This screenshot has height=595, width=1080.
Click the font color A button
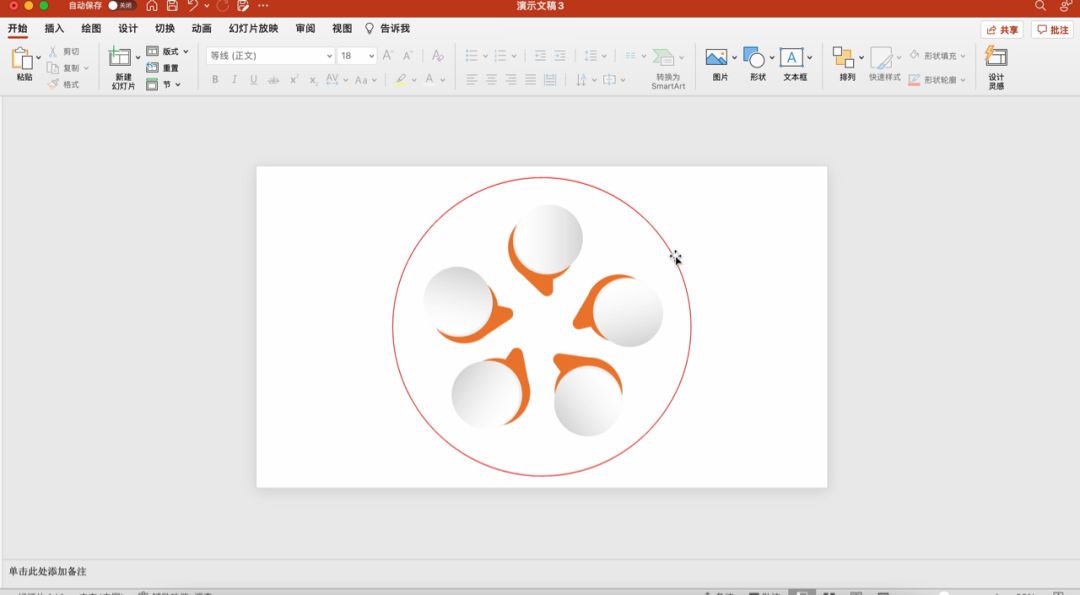point(429,79)
